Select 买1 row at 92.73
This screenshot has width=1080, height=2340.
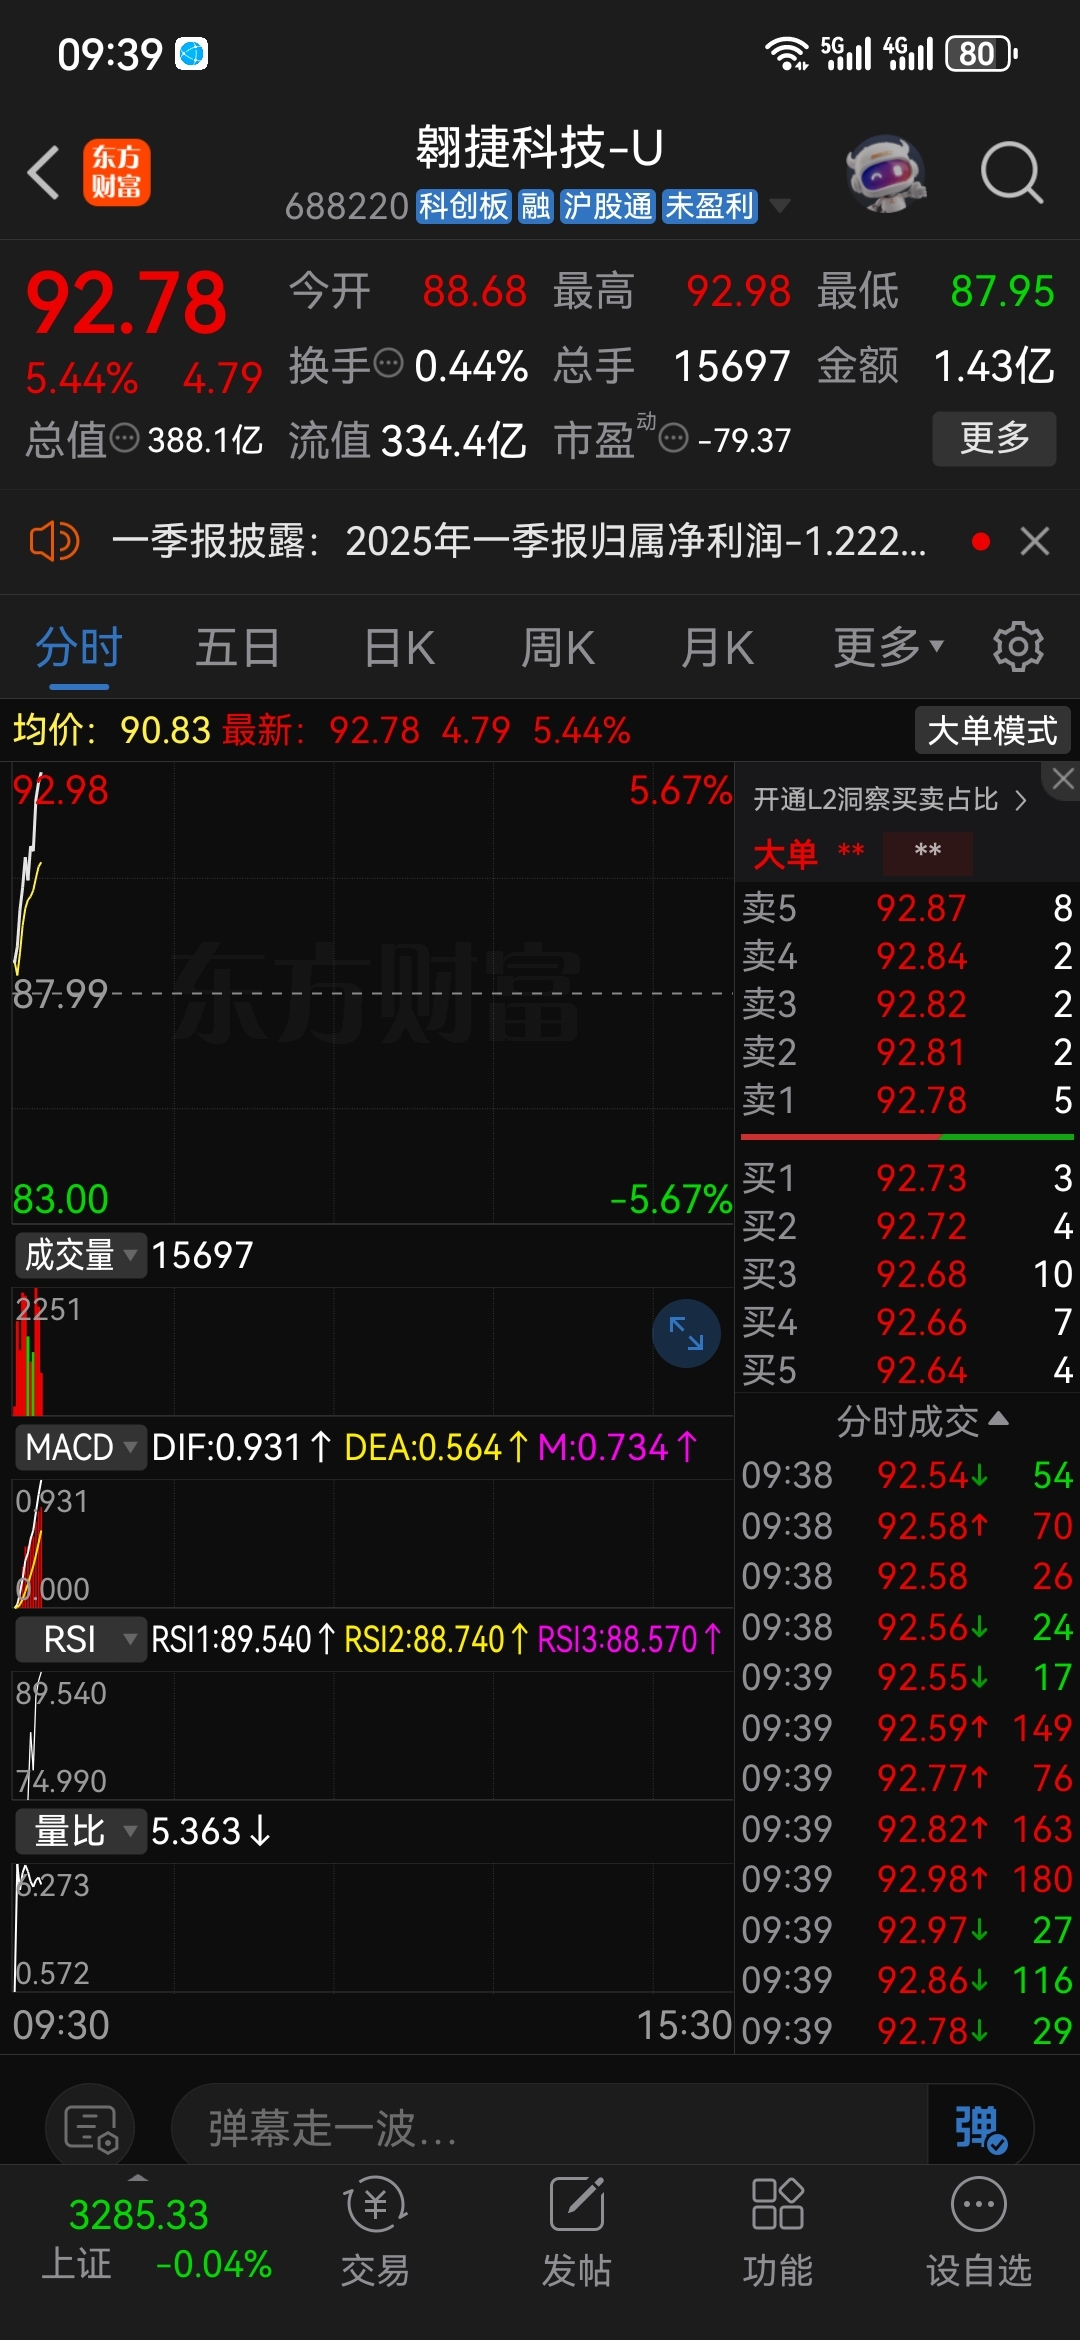pos(907,1178)
